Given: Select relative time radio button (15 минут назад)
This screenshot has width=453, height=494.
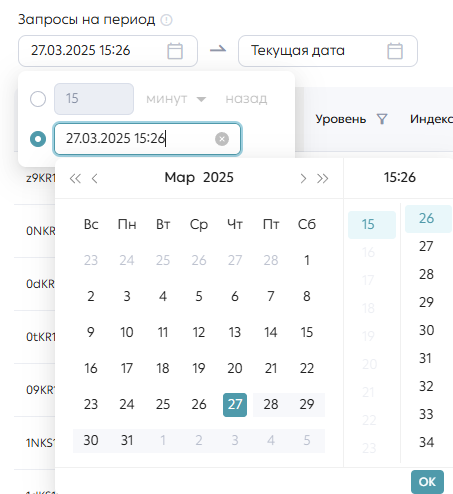Looking at the screenshot, I should point(38,99).
